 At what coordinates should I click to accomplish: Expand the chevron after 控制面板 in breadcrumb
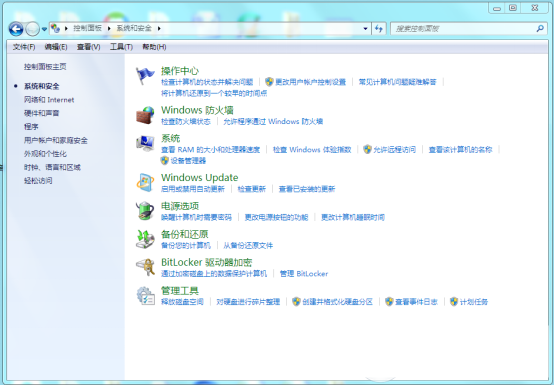109,28
